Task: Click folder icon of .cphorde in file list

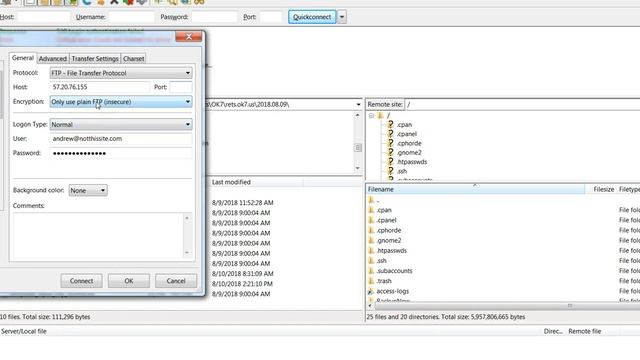Action: click(371, 230)
